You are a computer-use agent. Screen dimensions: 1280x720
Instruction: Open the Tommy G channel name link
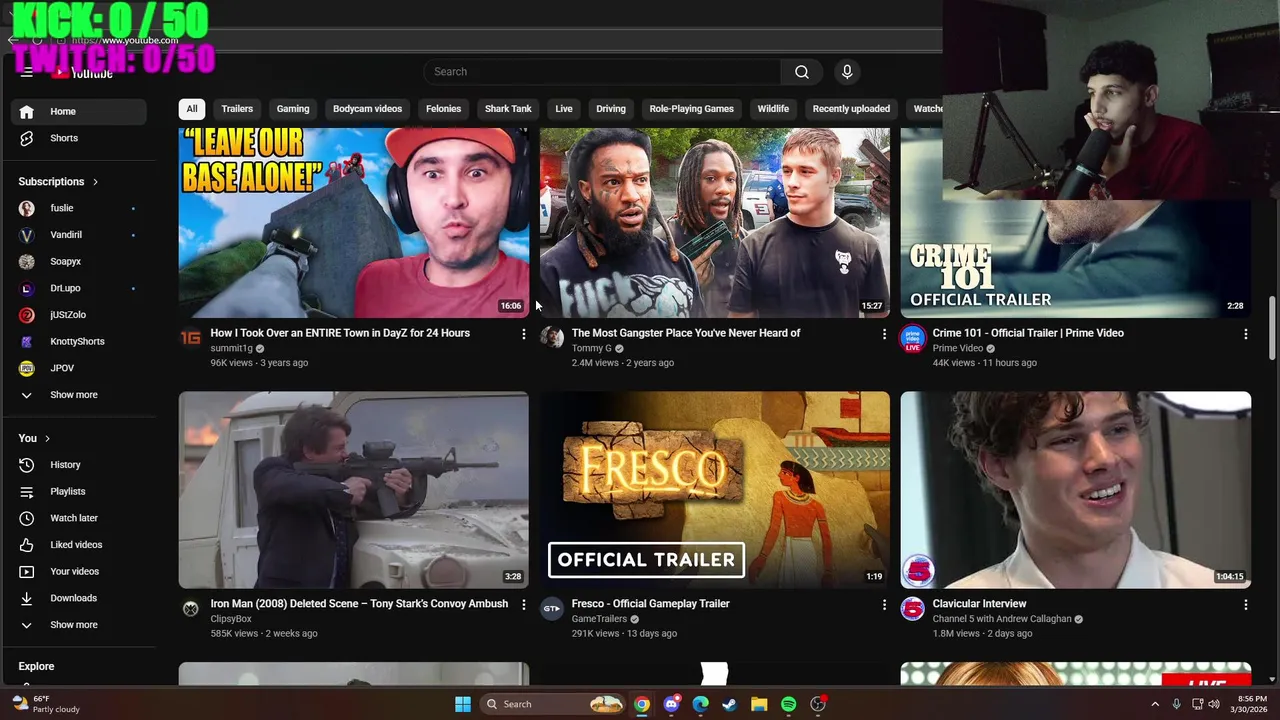[x=591, y=349]
